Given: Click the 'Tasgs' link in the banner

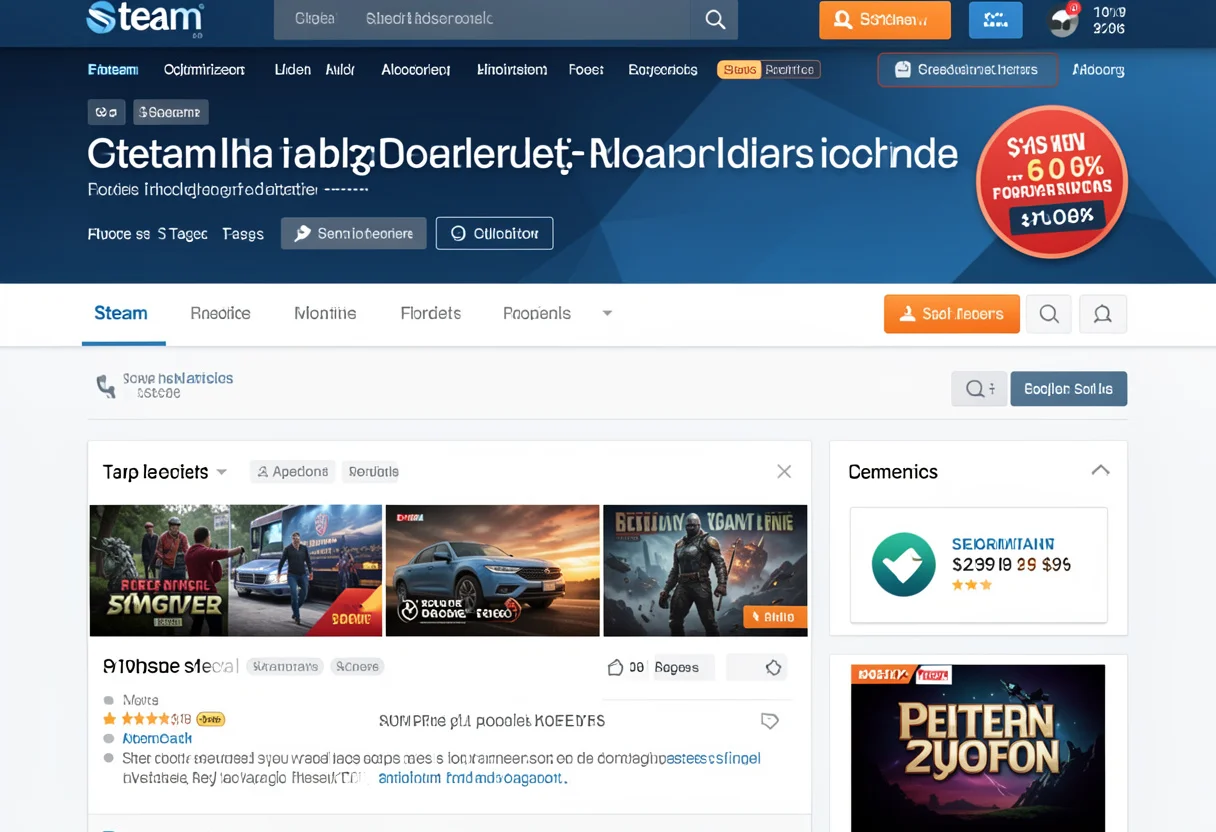Looking at the screenshot, I should point(243,234).
